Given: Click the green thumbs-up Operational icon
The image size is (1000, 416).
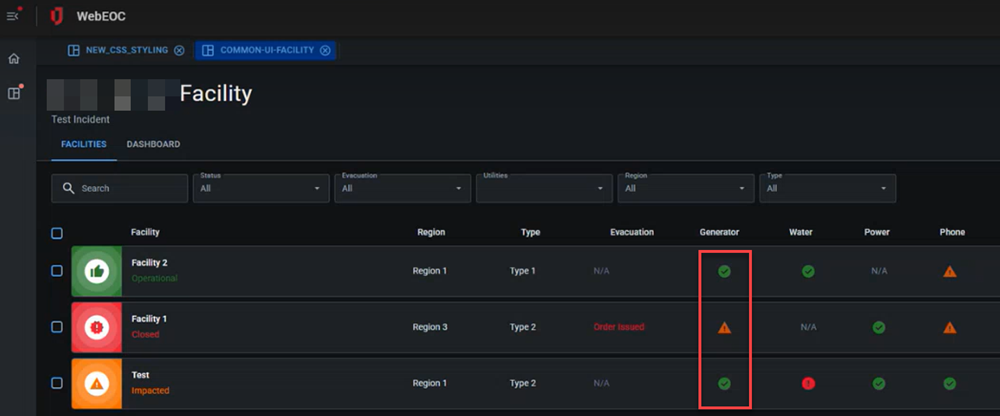Looking at the screenshot, I should click(x=96, y=271).
